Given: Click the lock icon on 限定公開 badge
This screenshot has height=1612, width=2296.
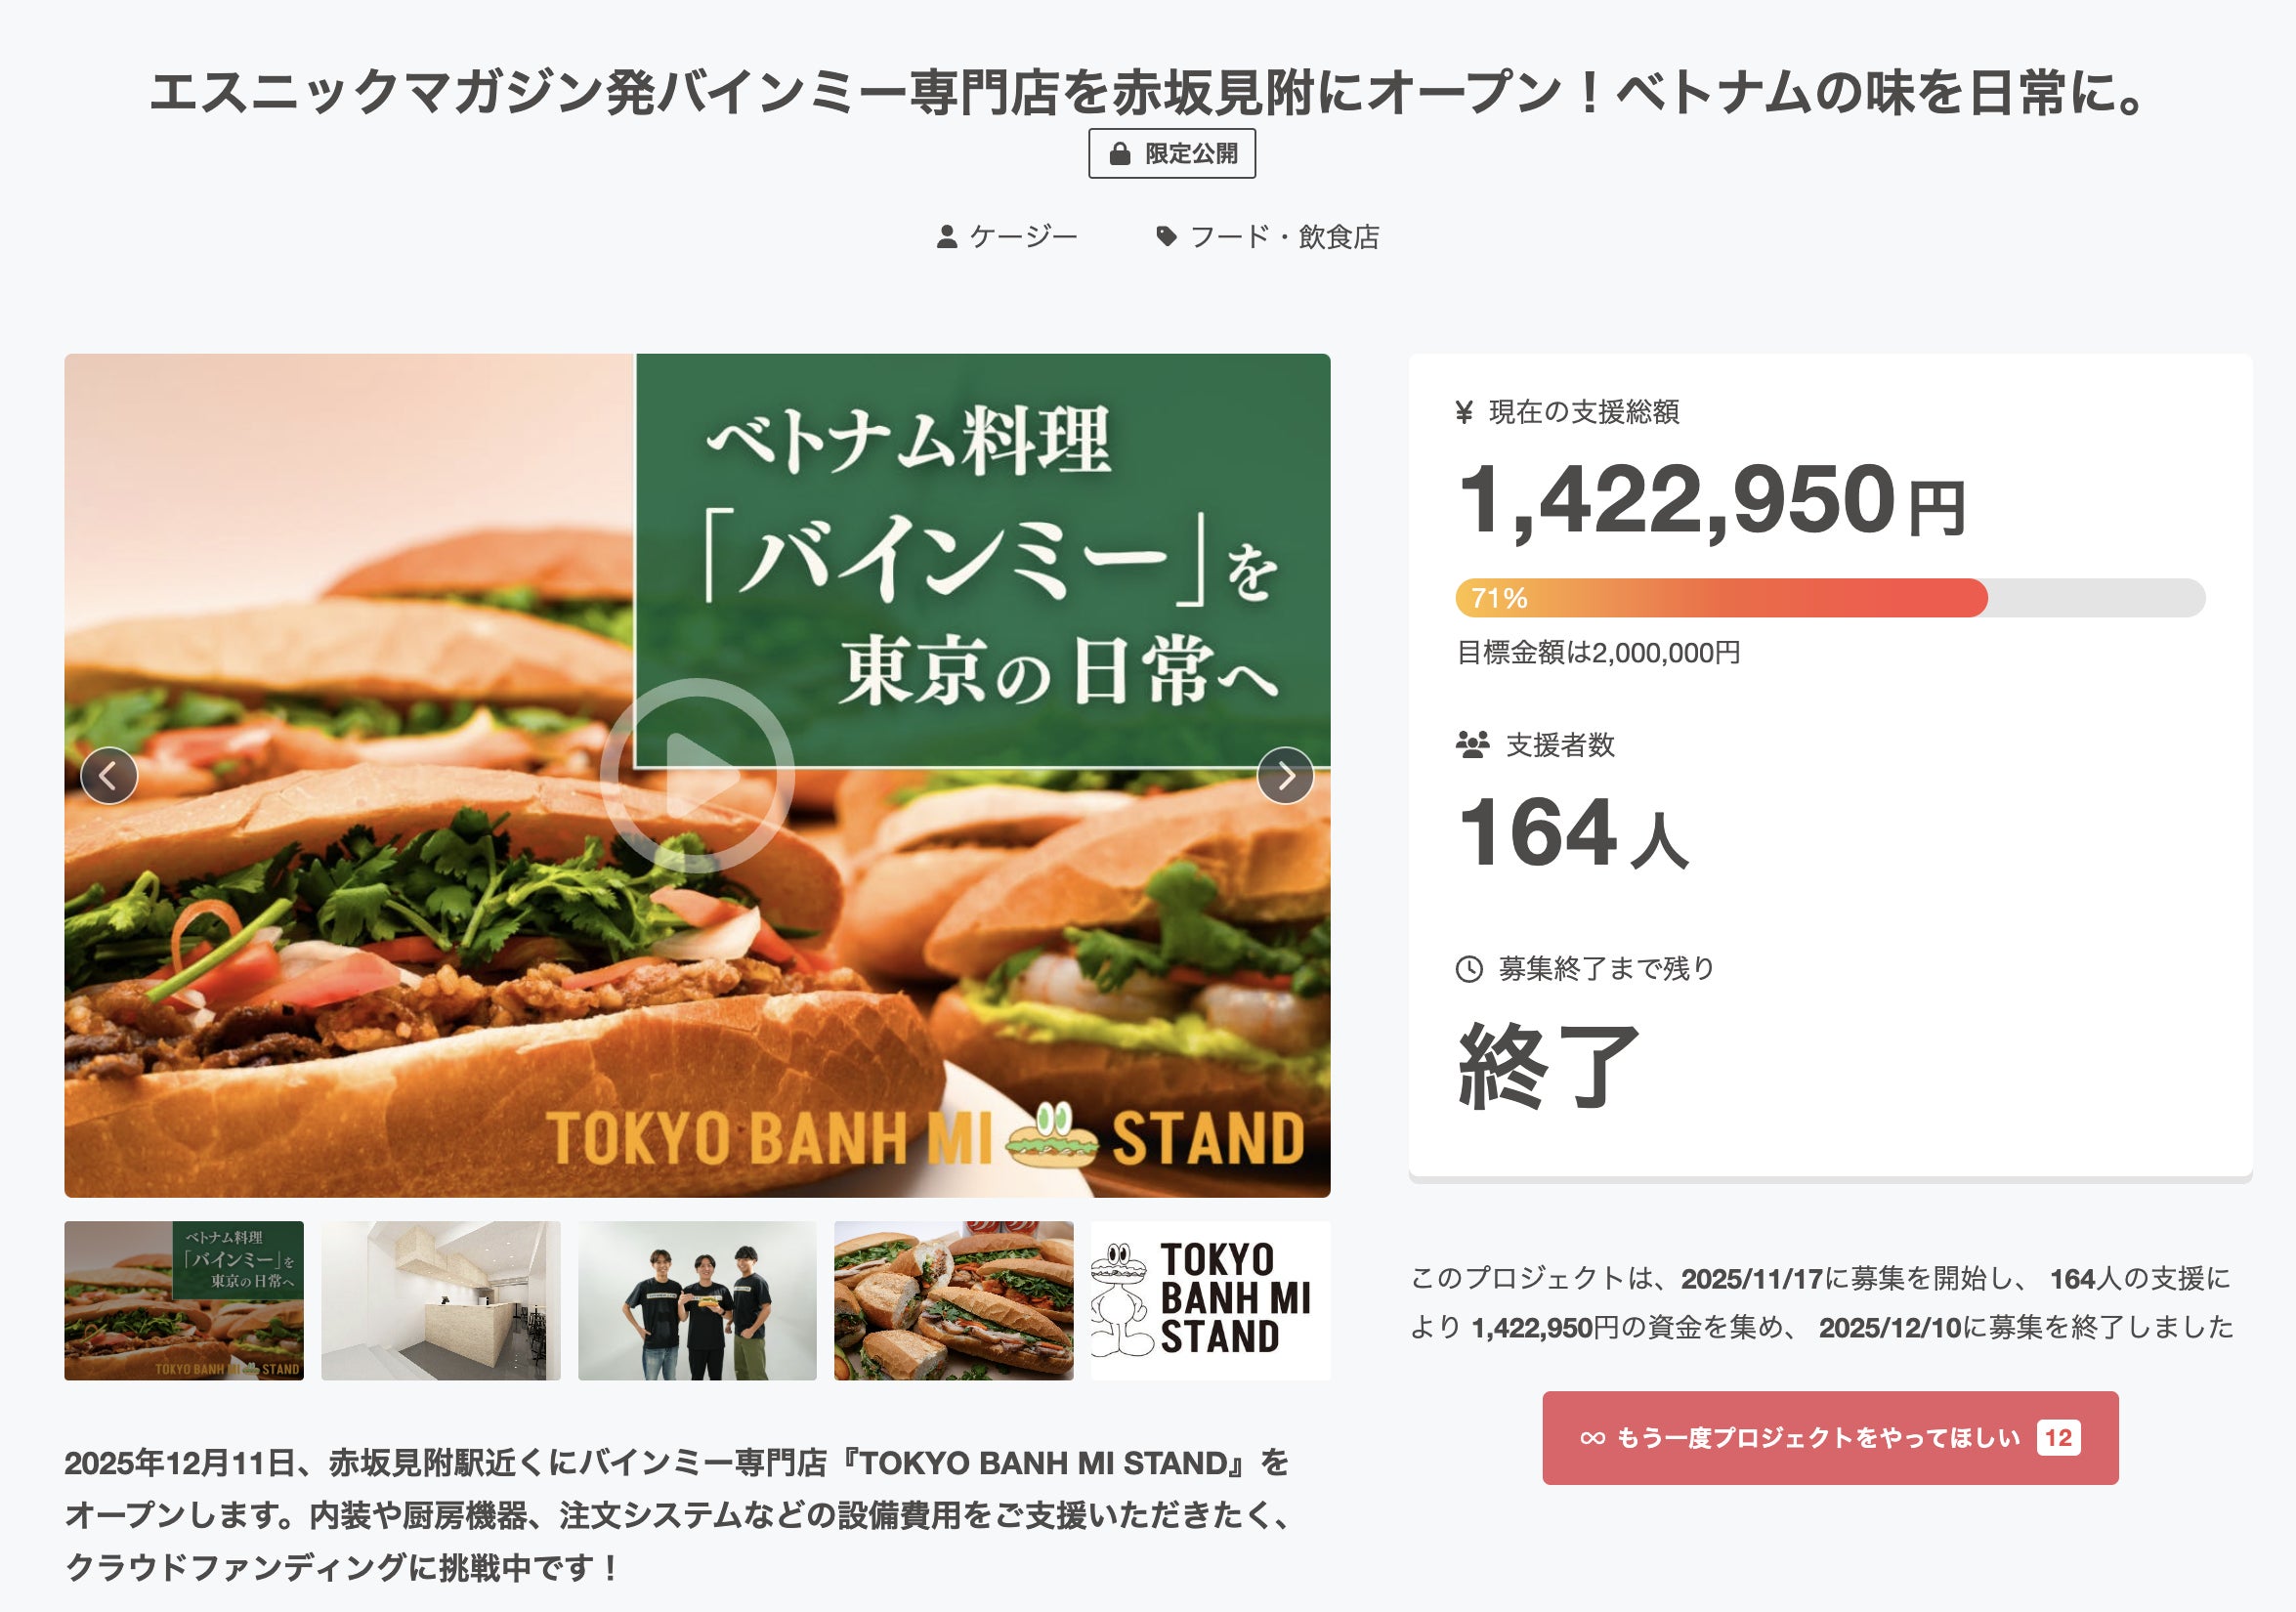Looking at the screenshot, I should [x=1120, y=154].
